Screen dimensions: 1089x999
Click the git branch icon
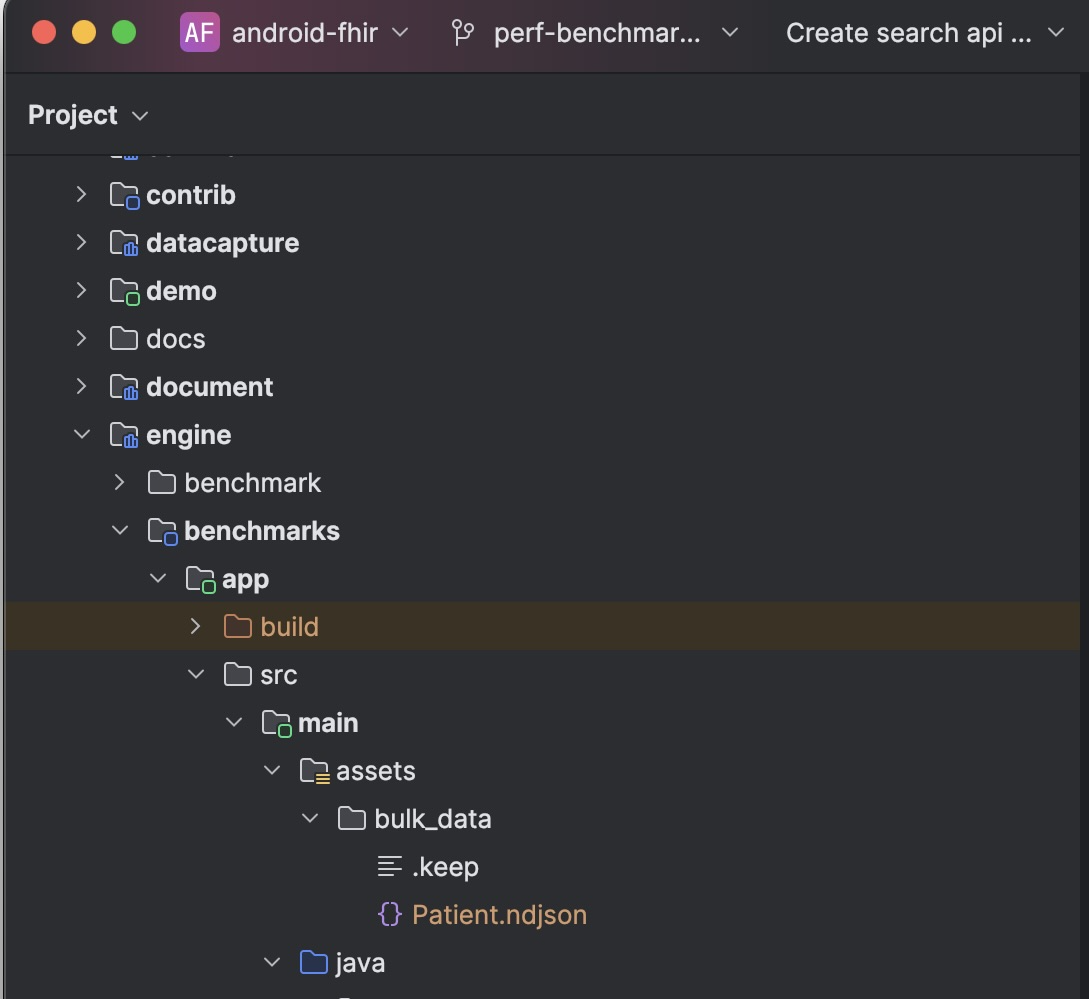[463, 33]
